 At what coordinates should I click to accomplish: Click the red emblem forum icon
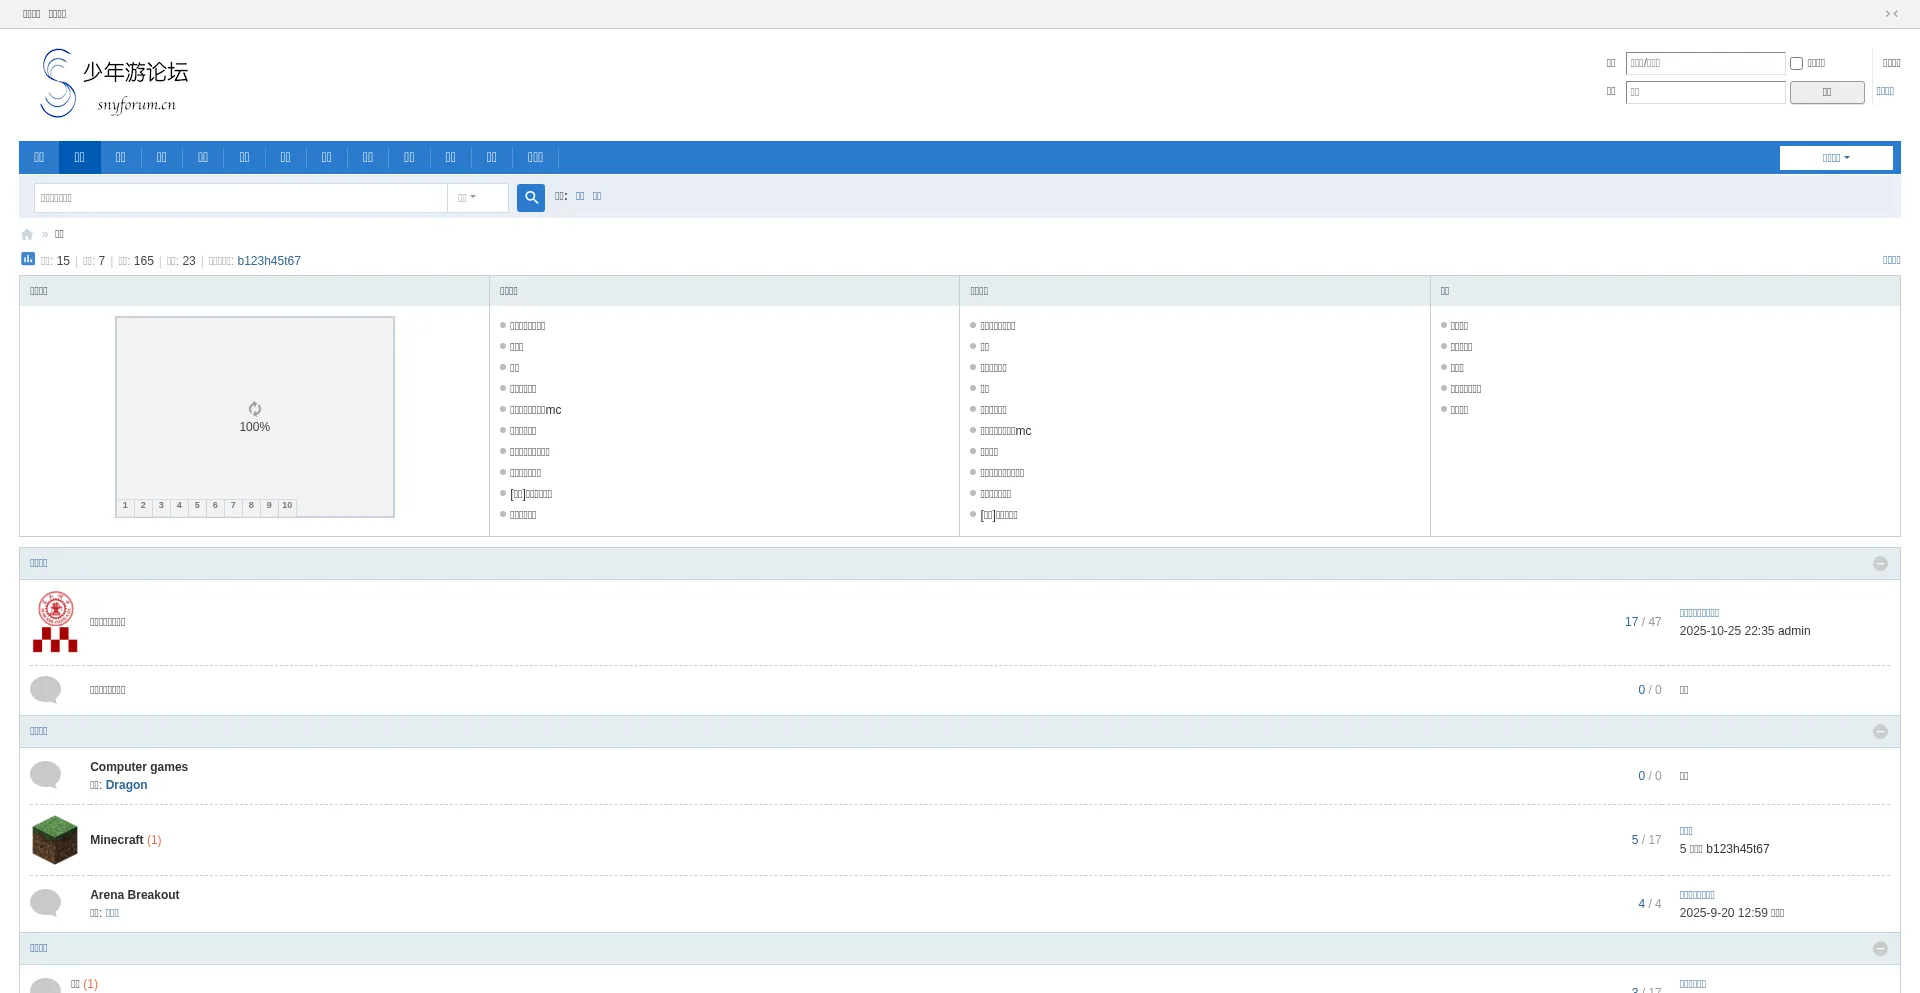pos(55,622)
